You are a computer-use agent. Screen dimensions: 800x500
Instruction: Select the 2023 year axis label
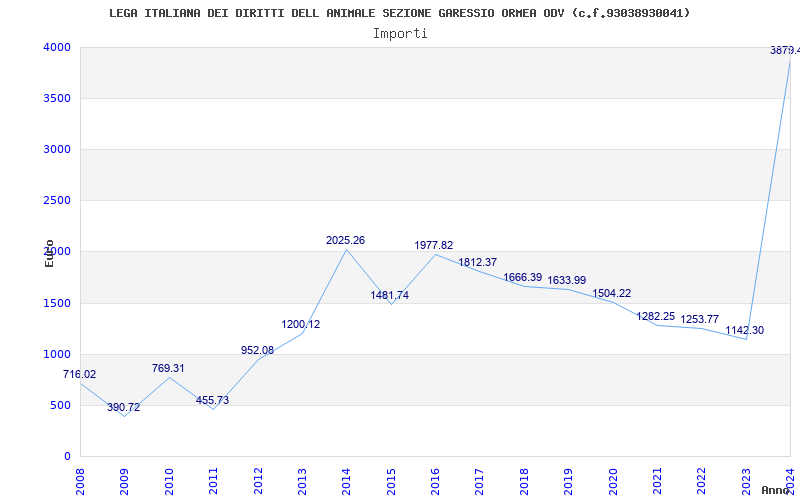pos(745,482)
